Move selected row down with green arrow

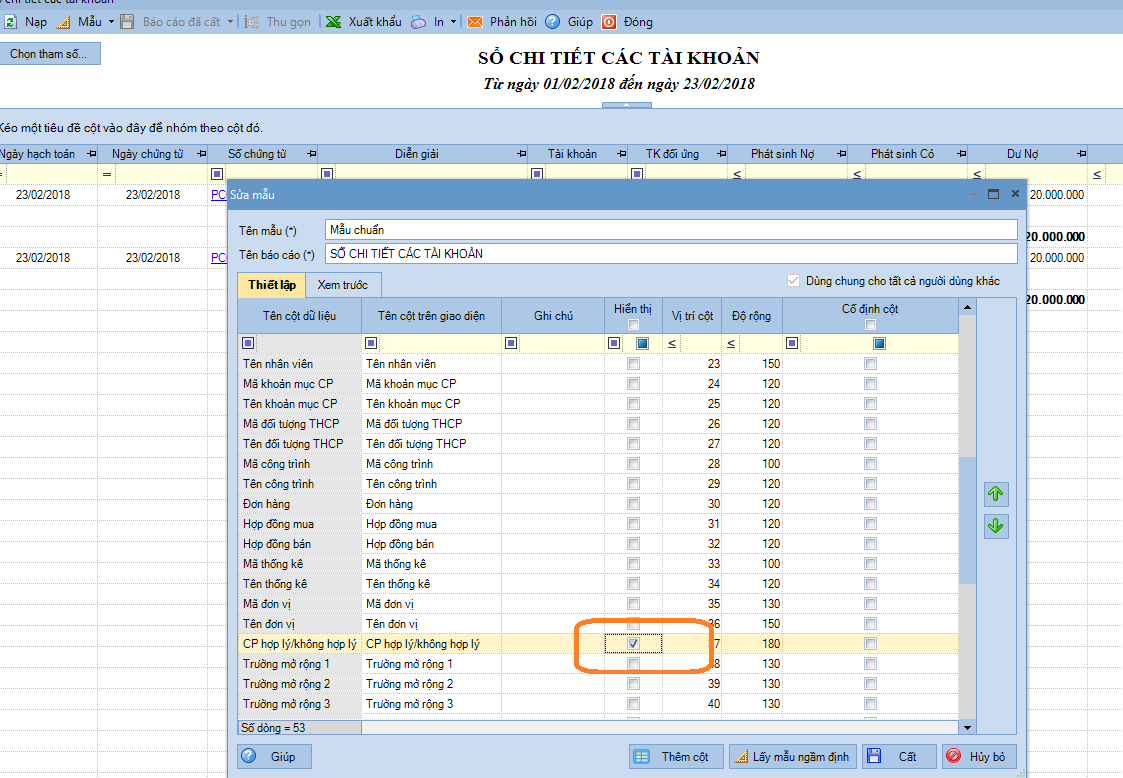995,526
